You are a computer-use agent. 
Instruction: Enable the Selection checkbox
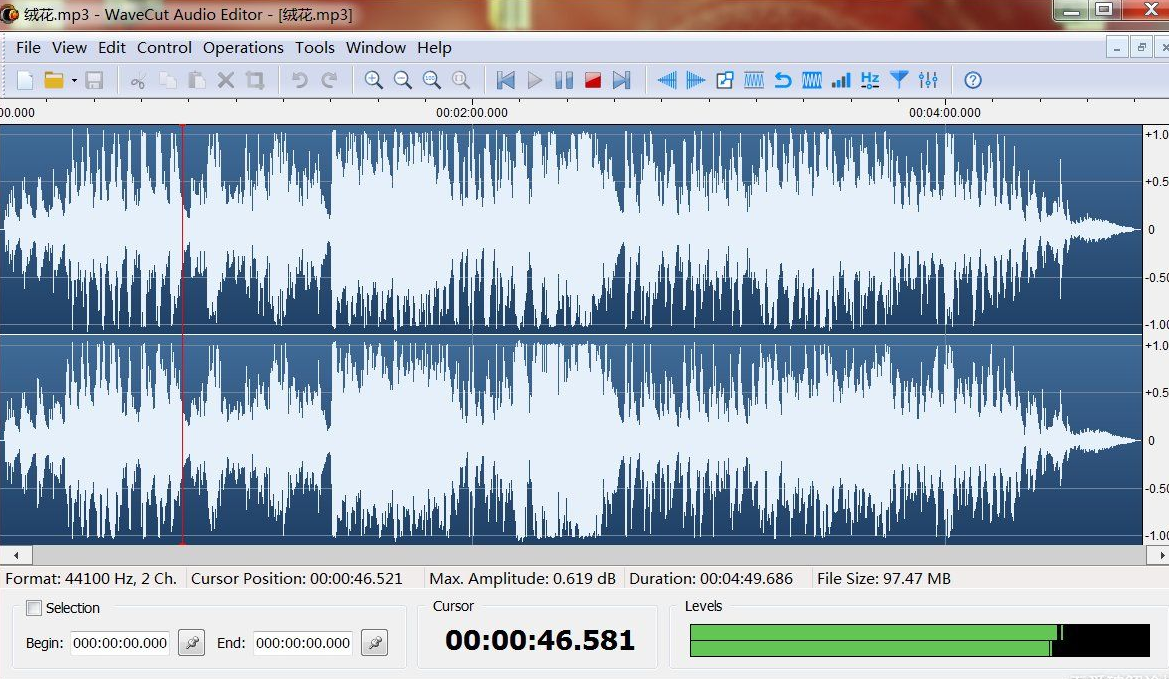[34, 608]
